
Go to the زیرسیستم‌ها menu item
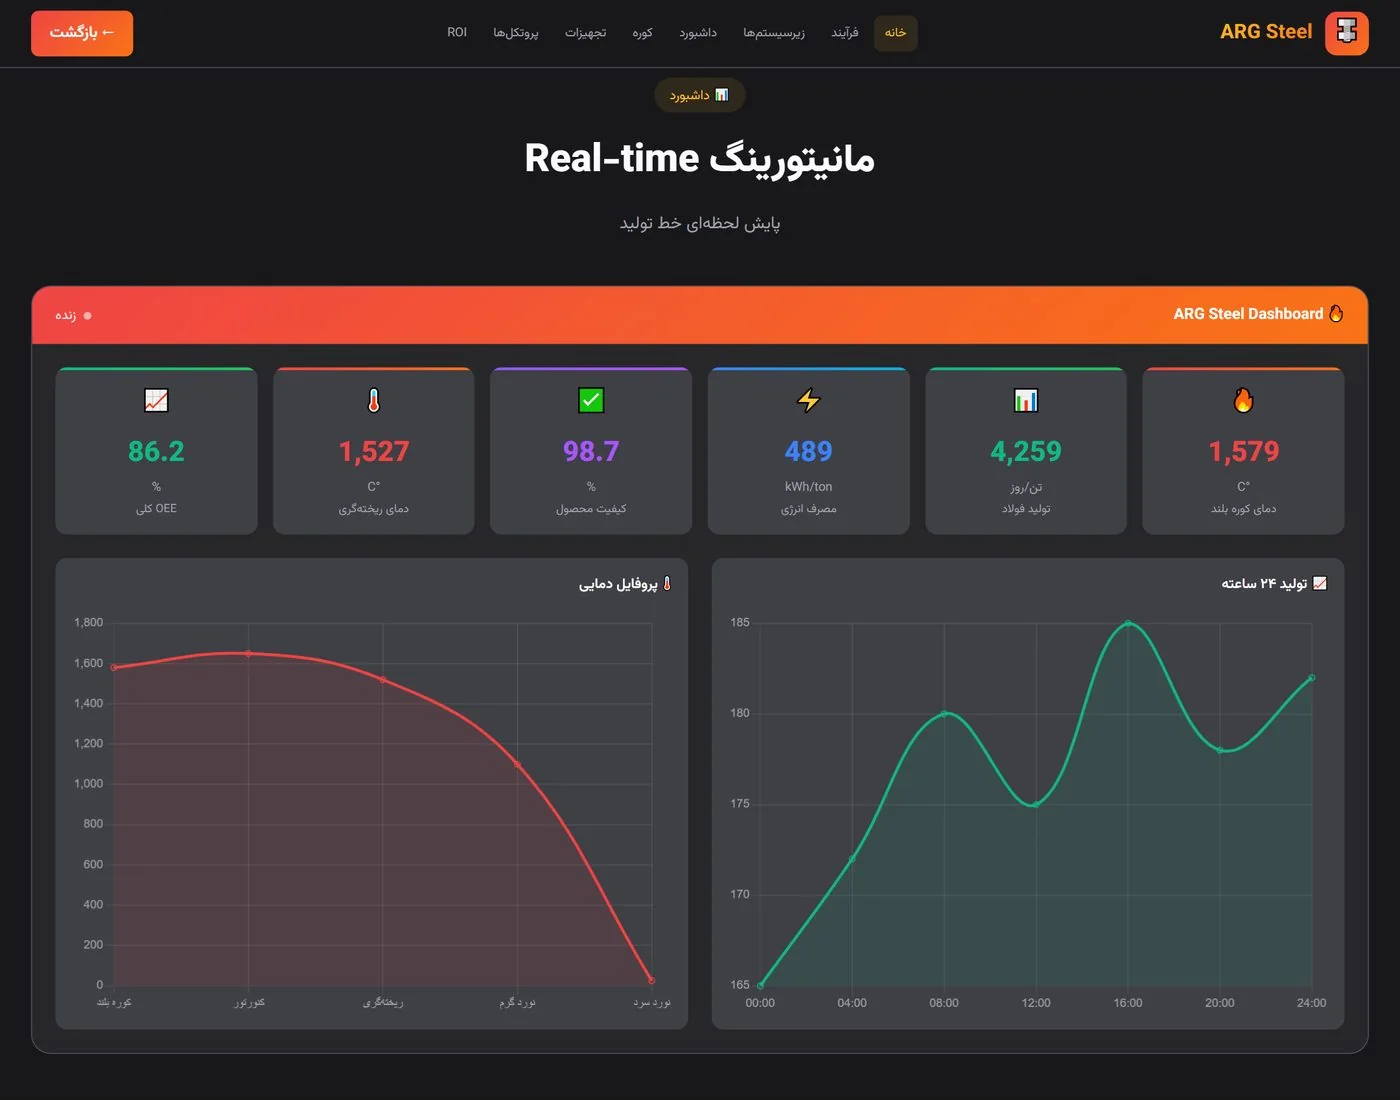(774, 33)
